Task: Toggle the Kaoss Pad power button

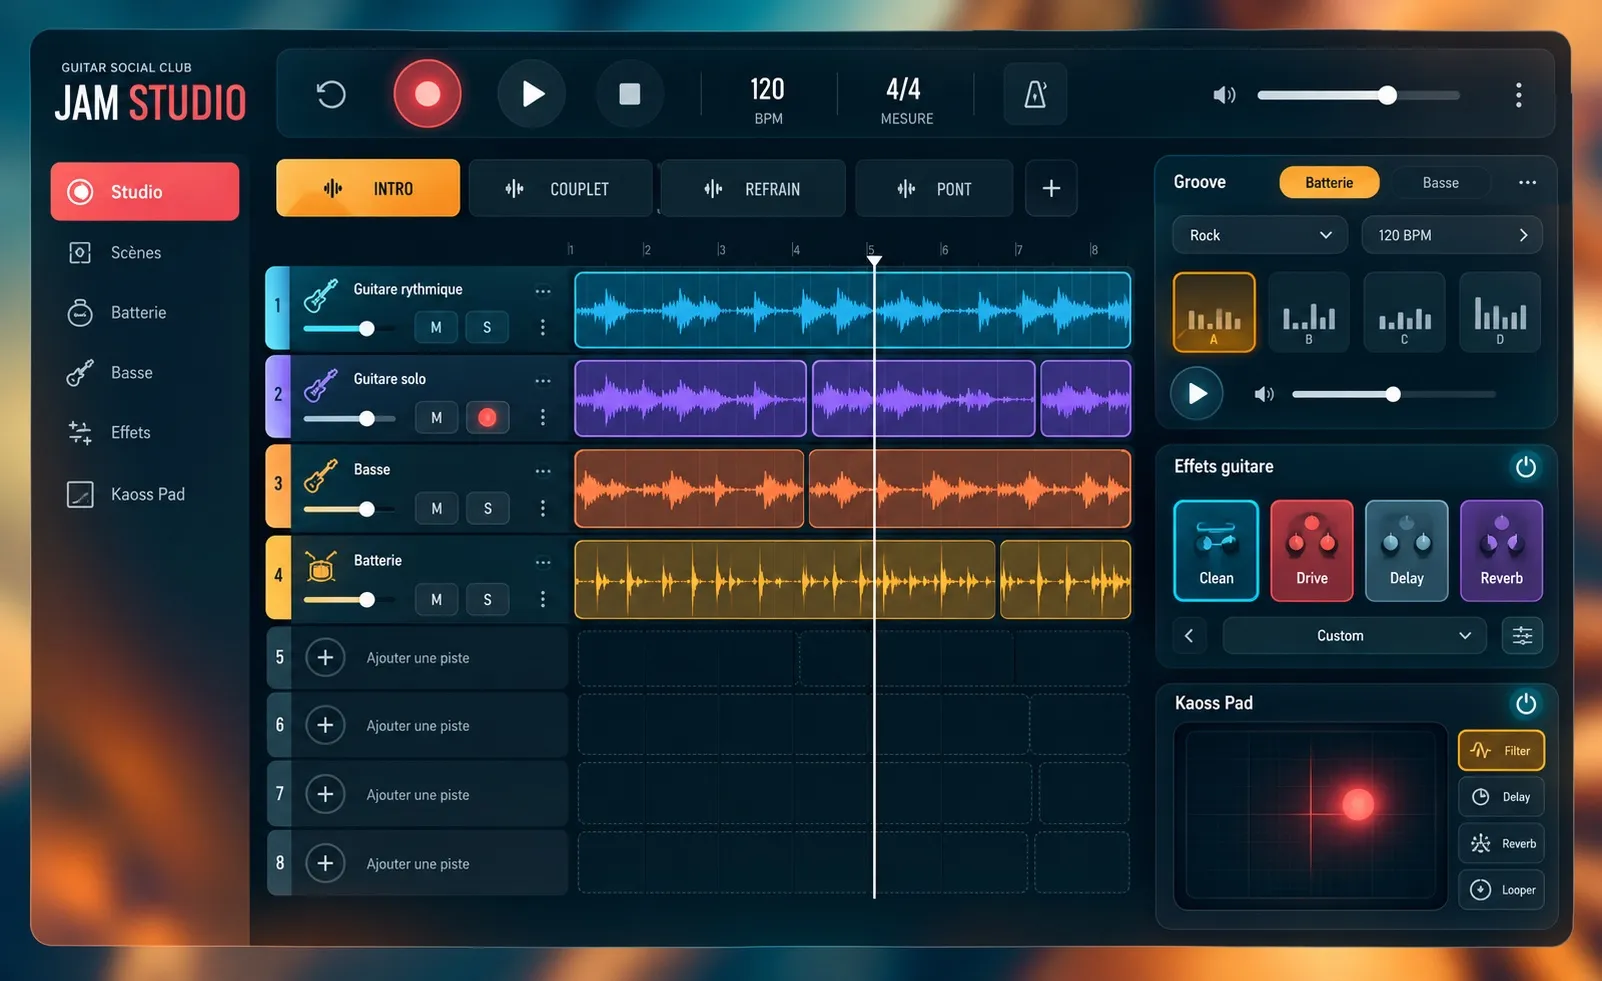Action: click(x=1525, y=704)
